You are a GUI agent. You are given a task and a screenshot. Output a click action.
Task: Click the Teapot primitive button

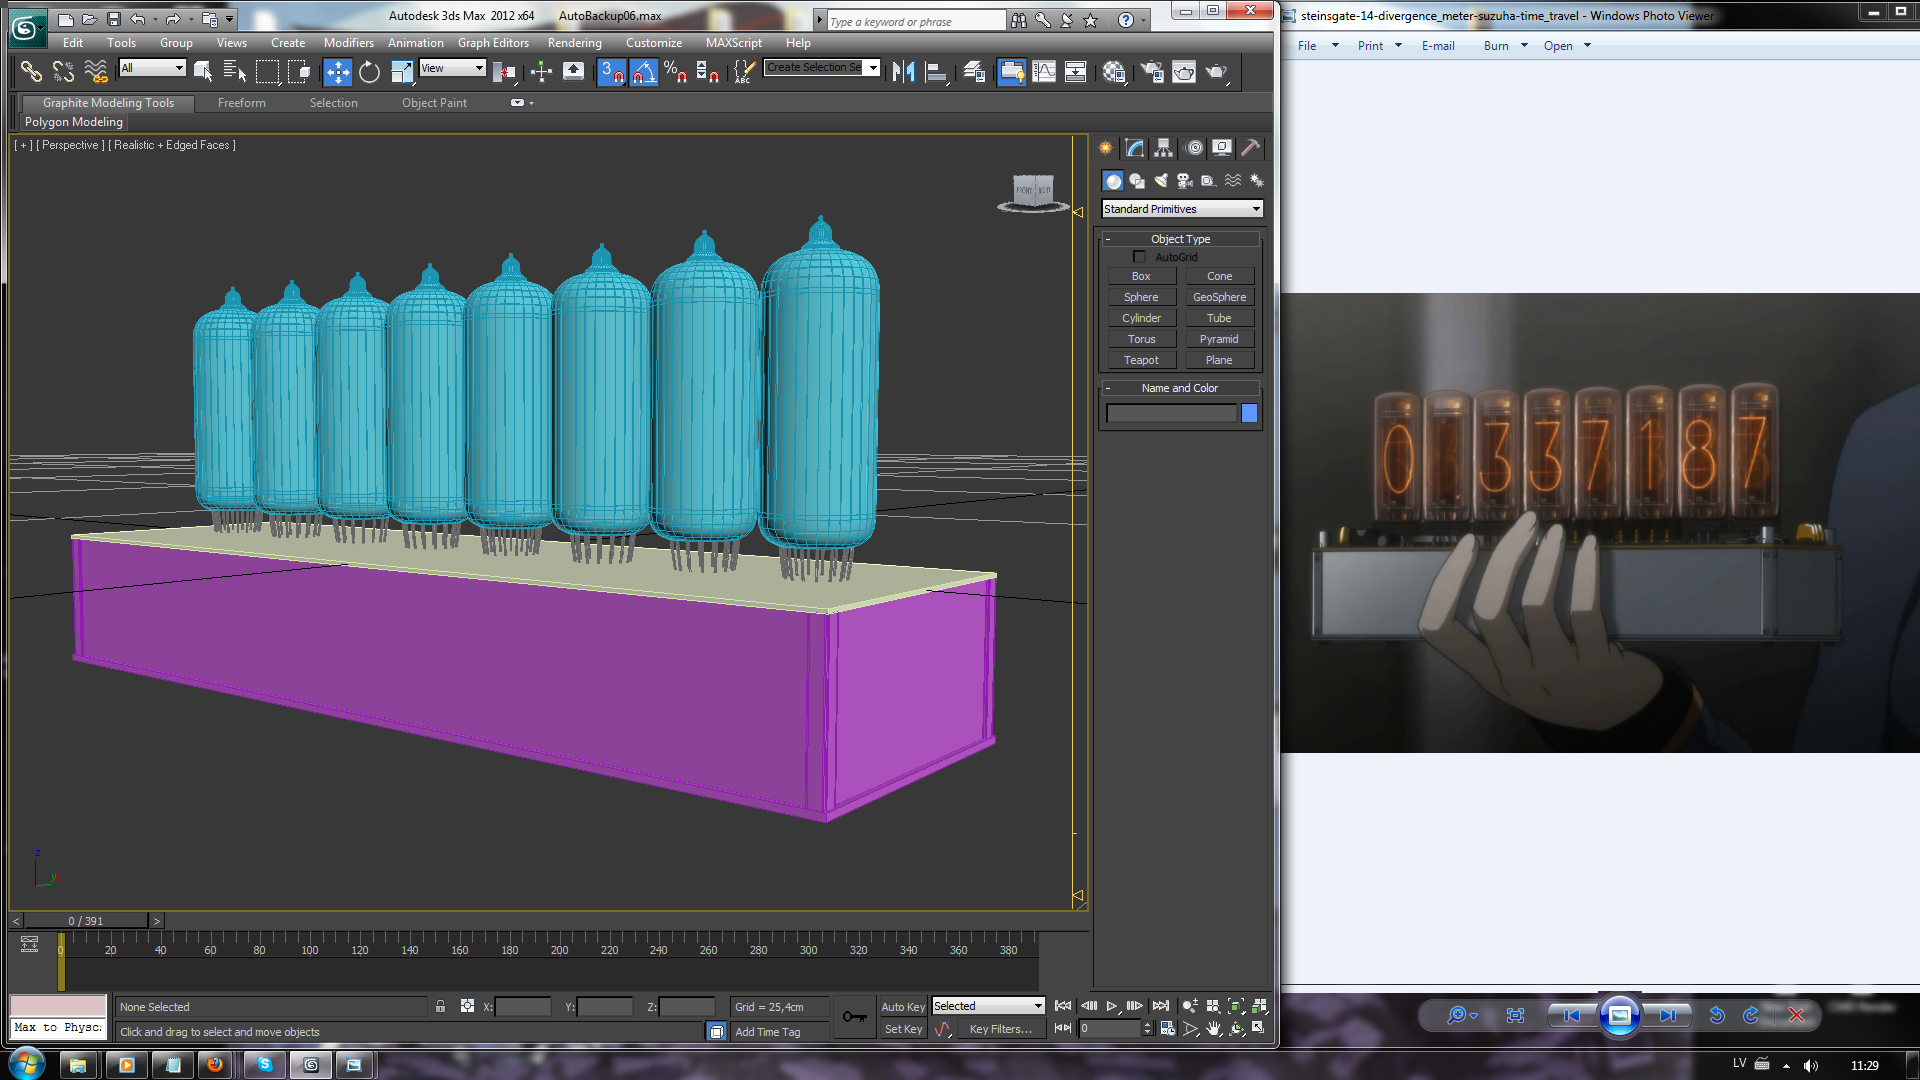1141,360
